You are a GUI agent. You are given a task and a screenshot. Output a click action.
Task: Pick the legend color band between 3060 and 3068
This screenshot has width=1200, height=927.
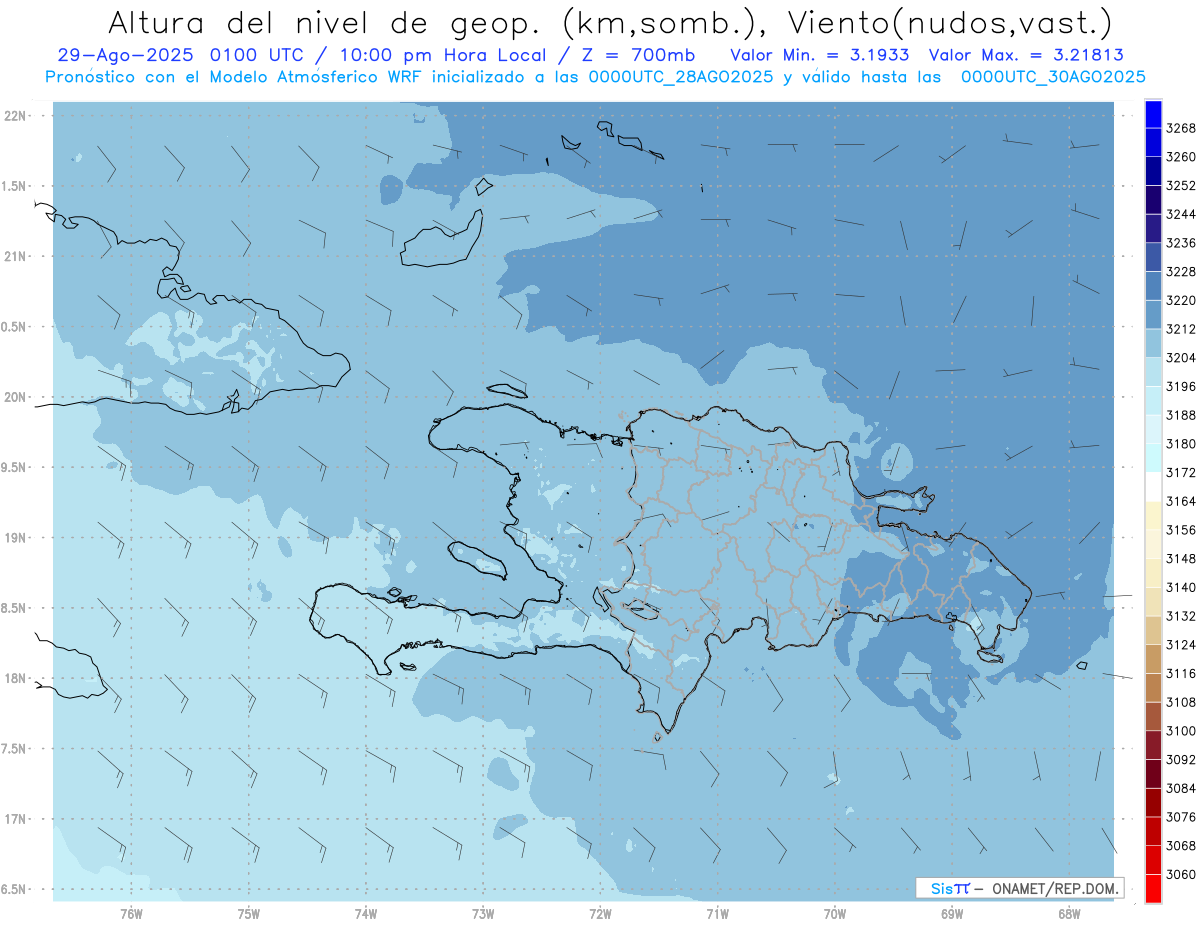[1153, 860]
